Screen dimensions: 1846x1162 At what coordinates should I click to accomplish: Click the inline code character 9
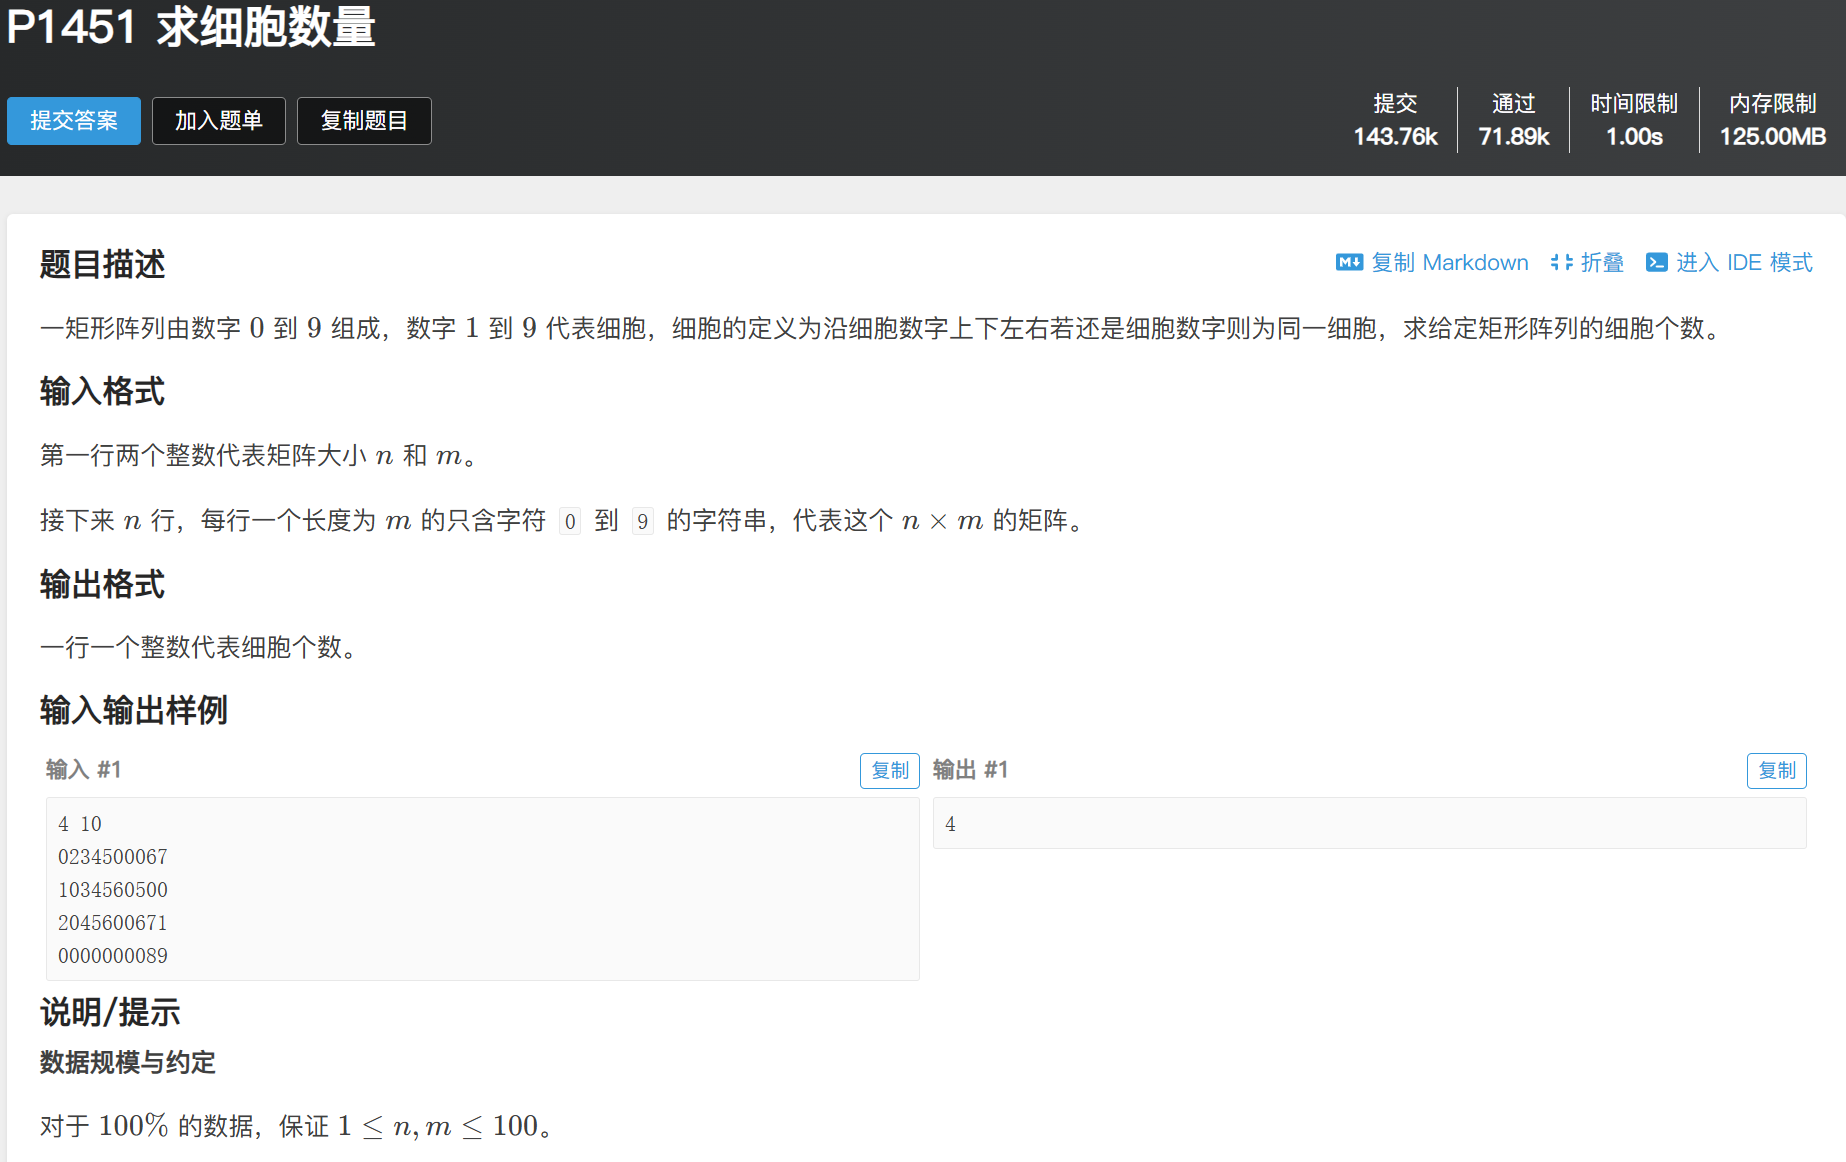(643, 521)
